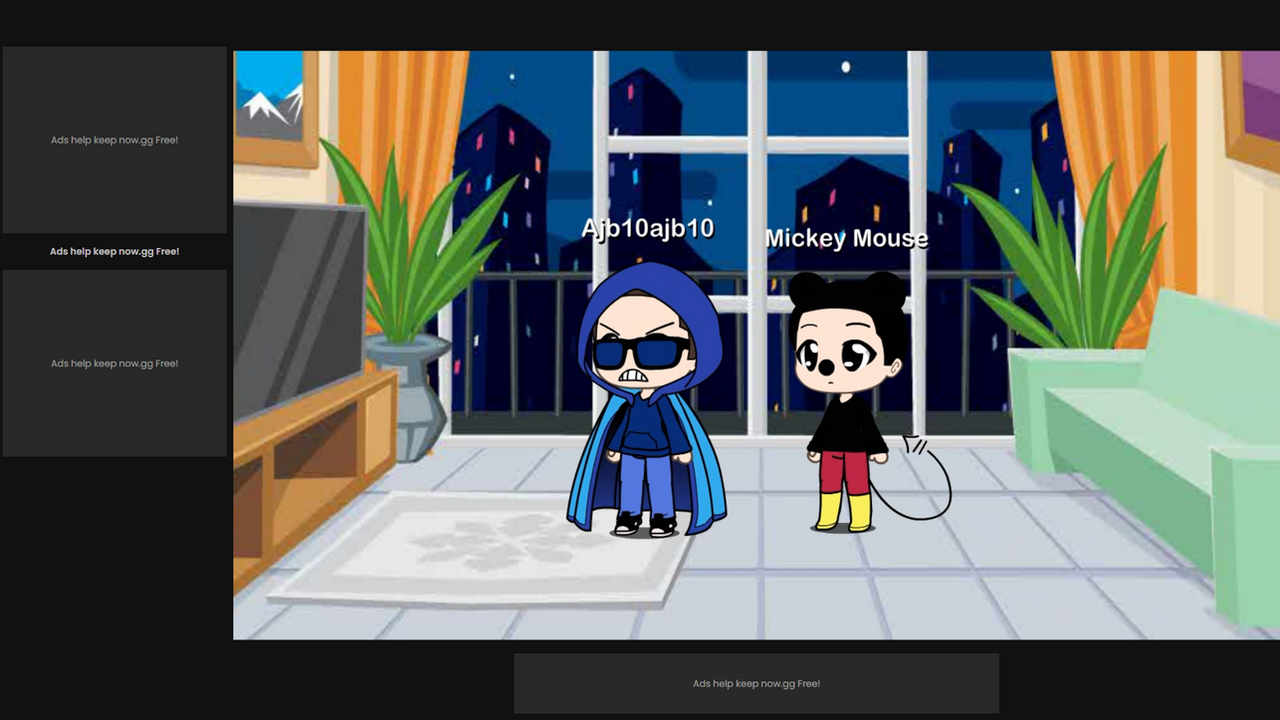
Task: Click the Ajb10ajb10 hooded character
Action: pos(647,400)
